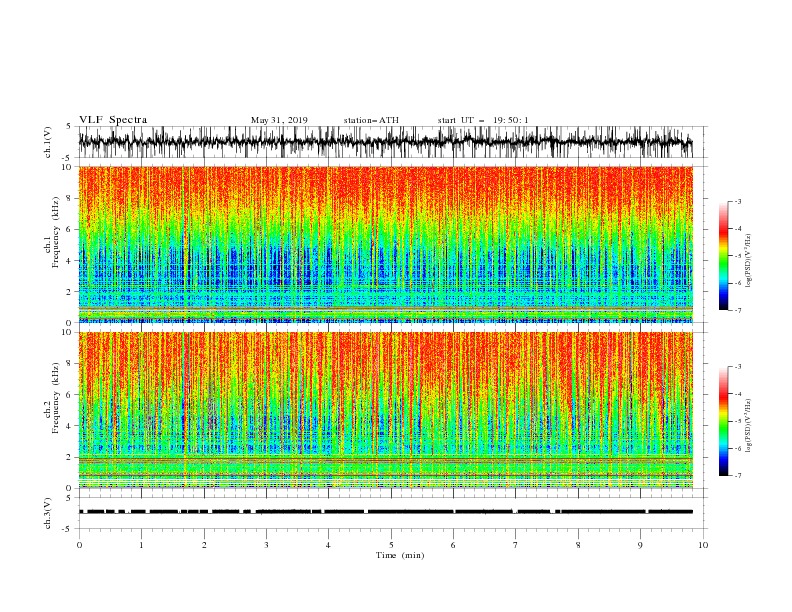Click inside the ch.2 spectrogram panel

click(385, 410)
